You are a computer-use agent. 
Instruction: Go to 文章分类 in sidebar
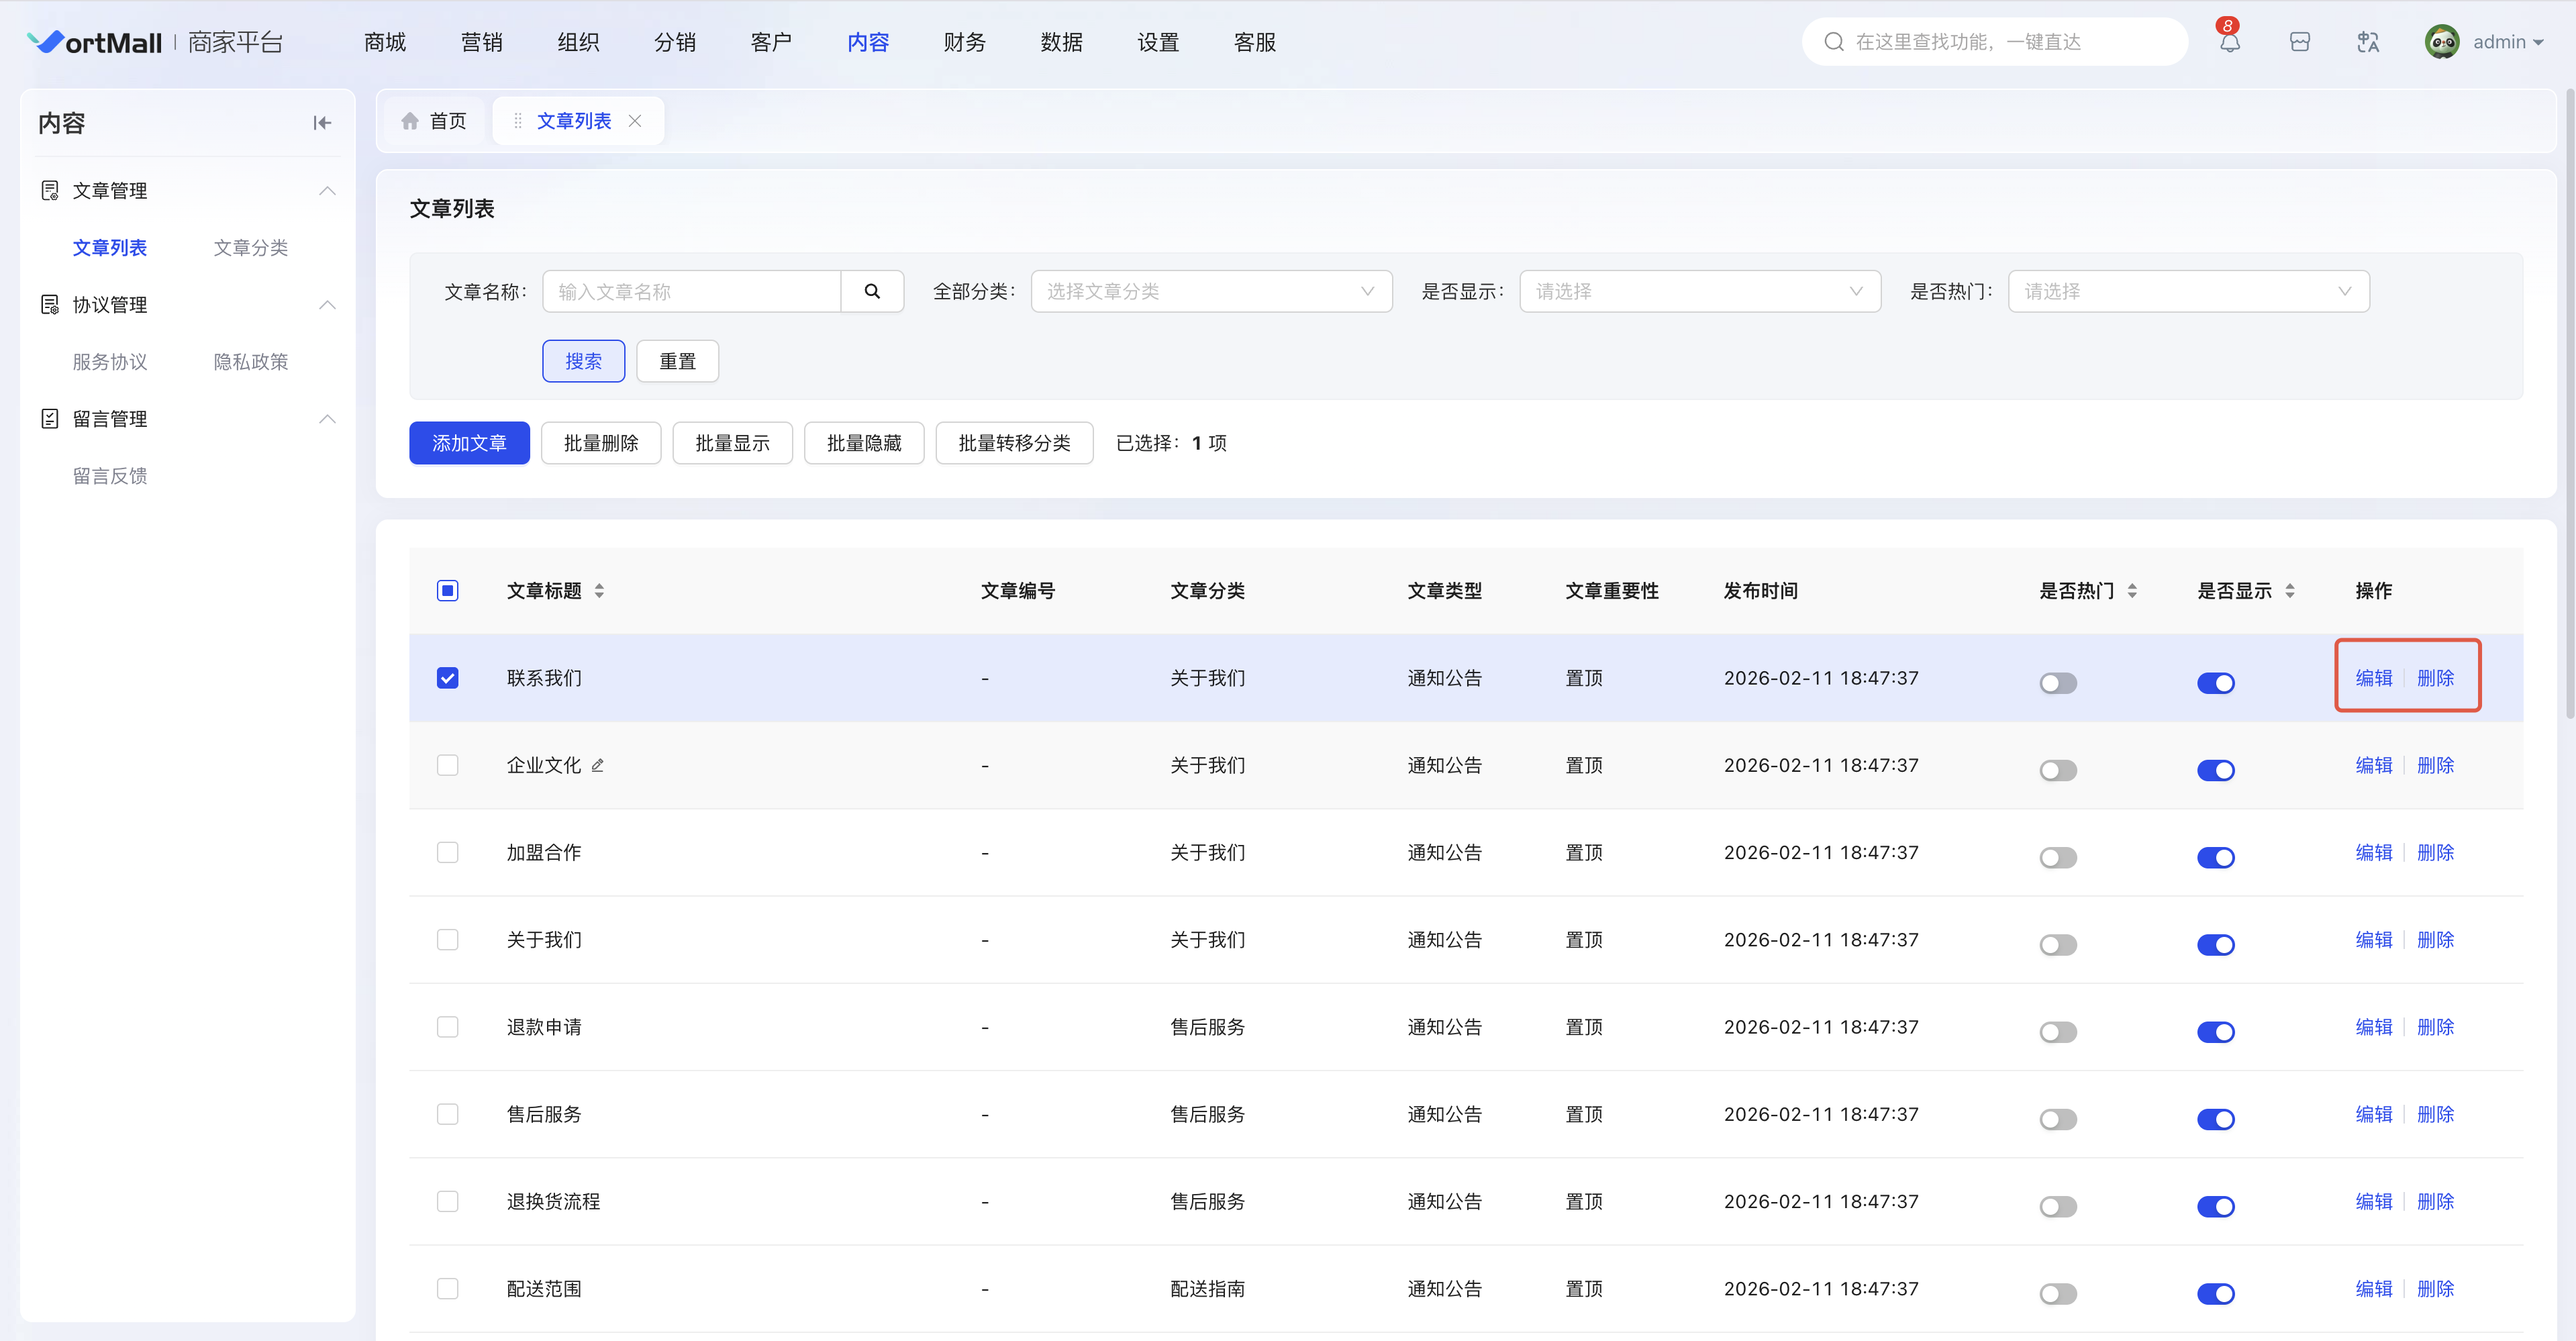[250, 248]
